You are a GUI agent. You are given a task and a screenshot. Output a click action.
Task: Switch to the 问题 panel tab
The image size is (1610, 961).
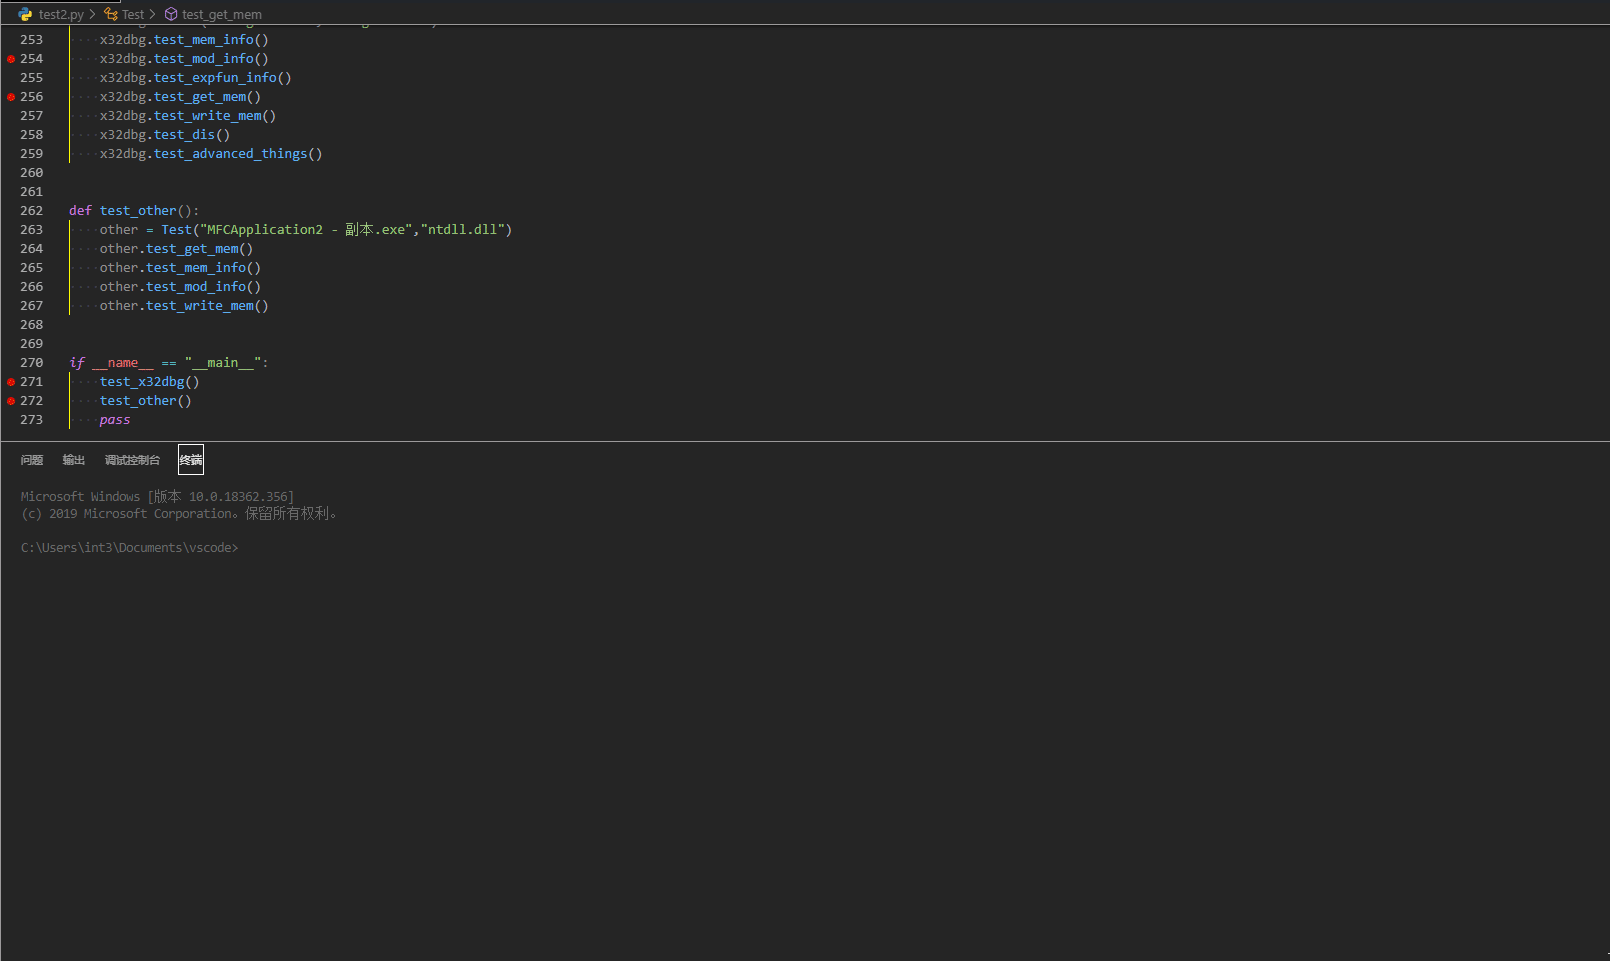[x=32, y=460]
